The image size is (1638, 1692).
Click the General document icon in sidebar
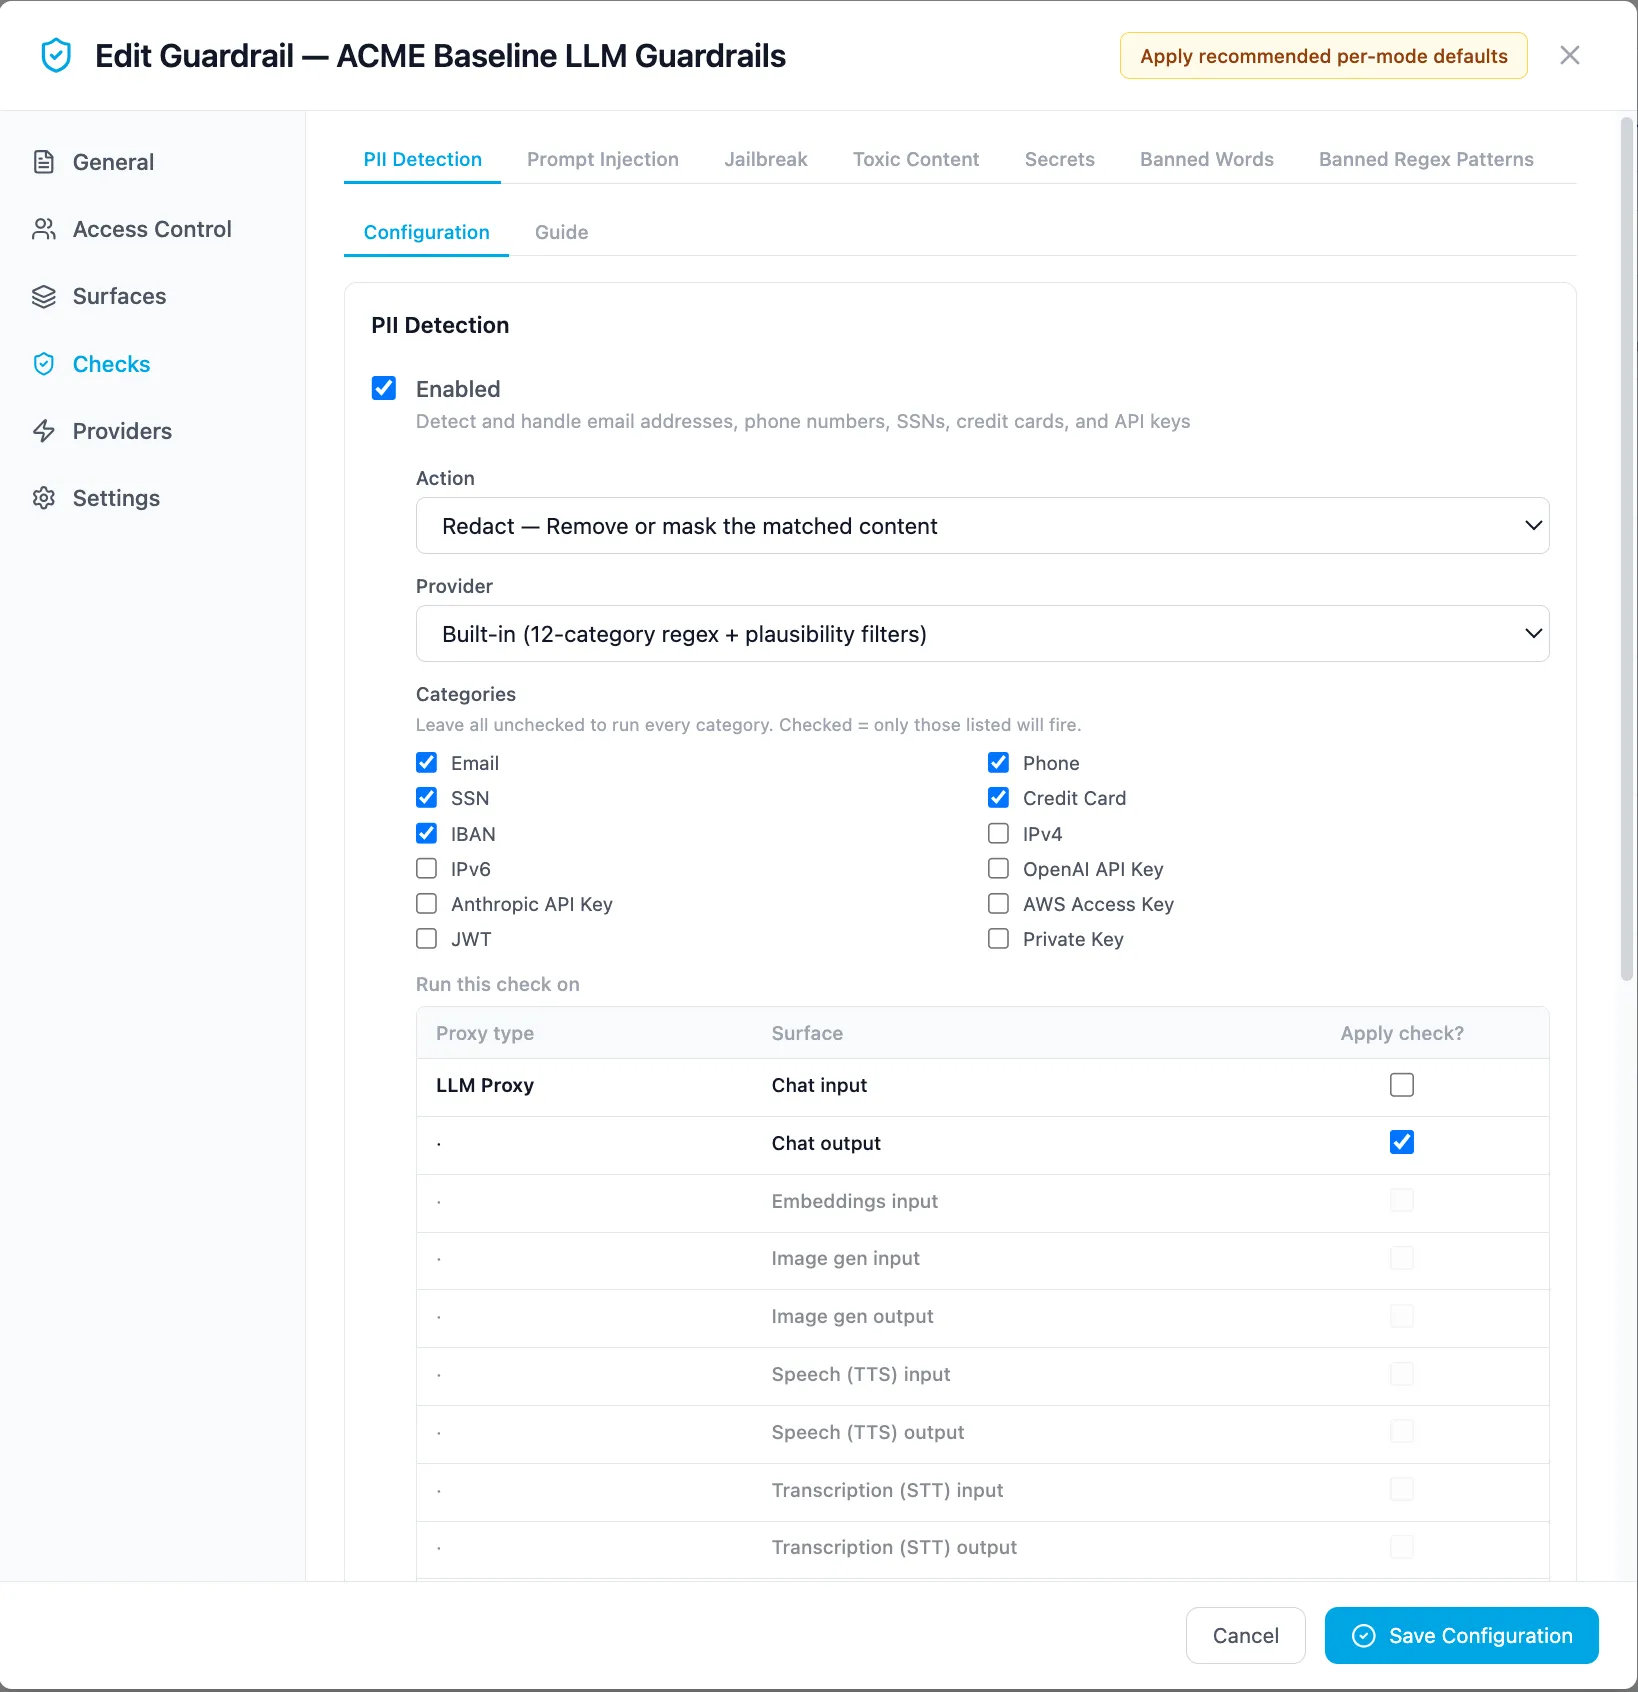pyautogui.click(x=44, y=162)
